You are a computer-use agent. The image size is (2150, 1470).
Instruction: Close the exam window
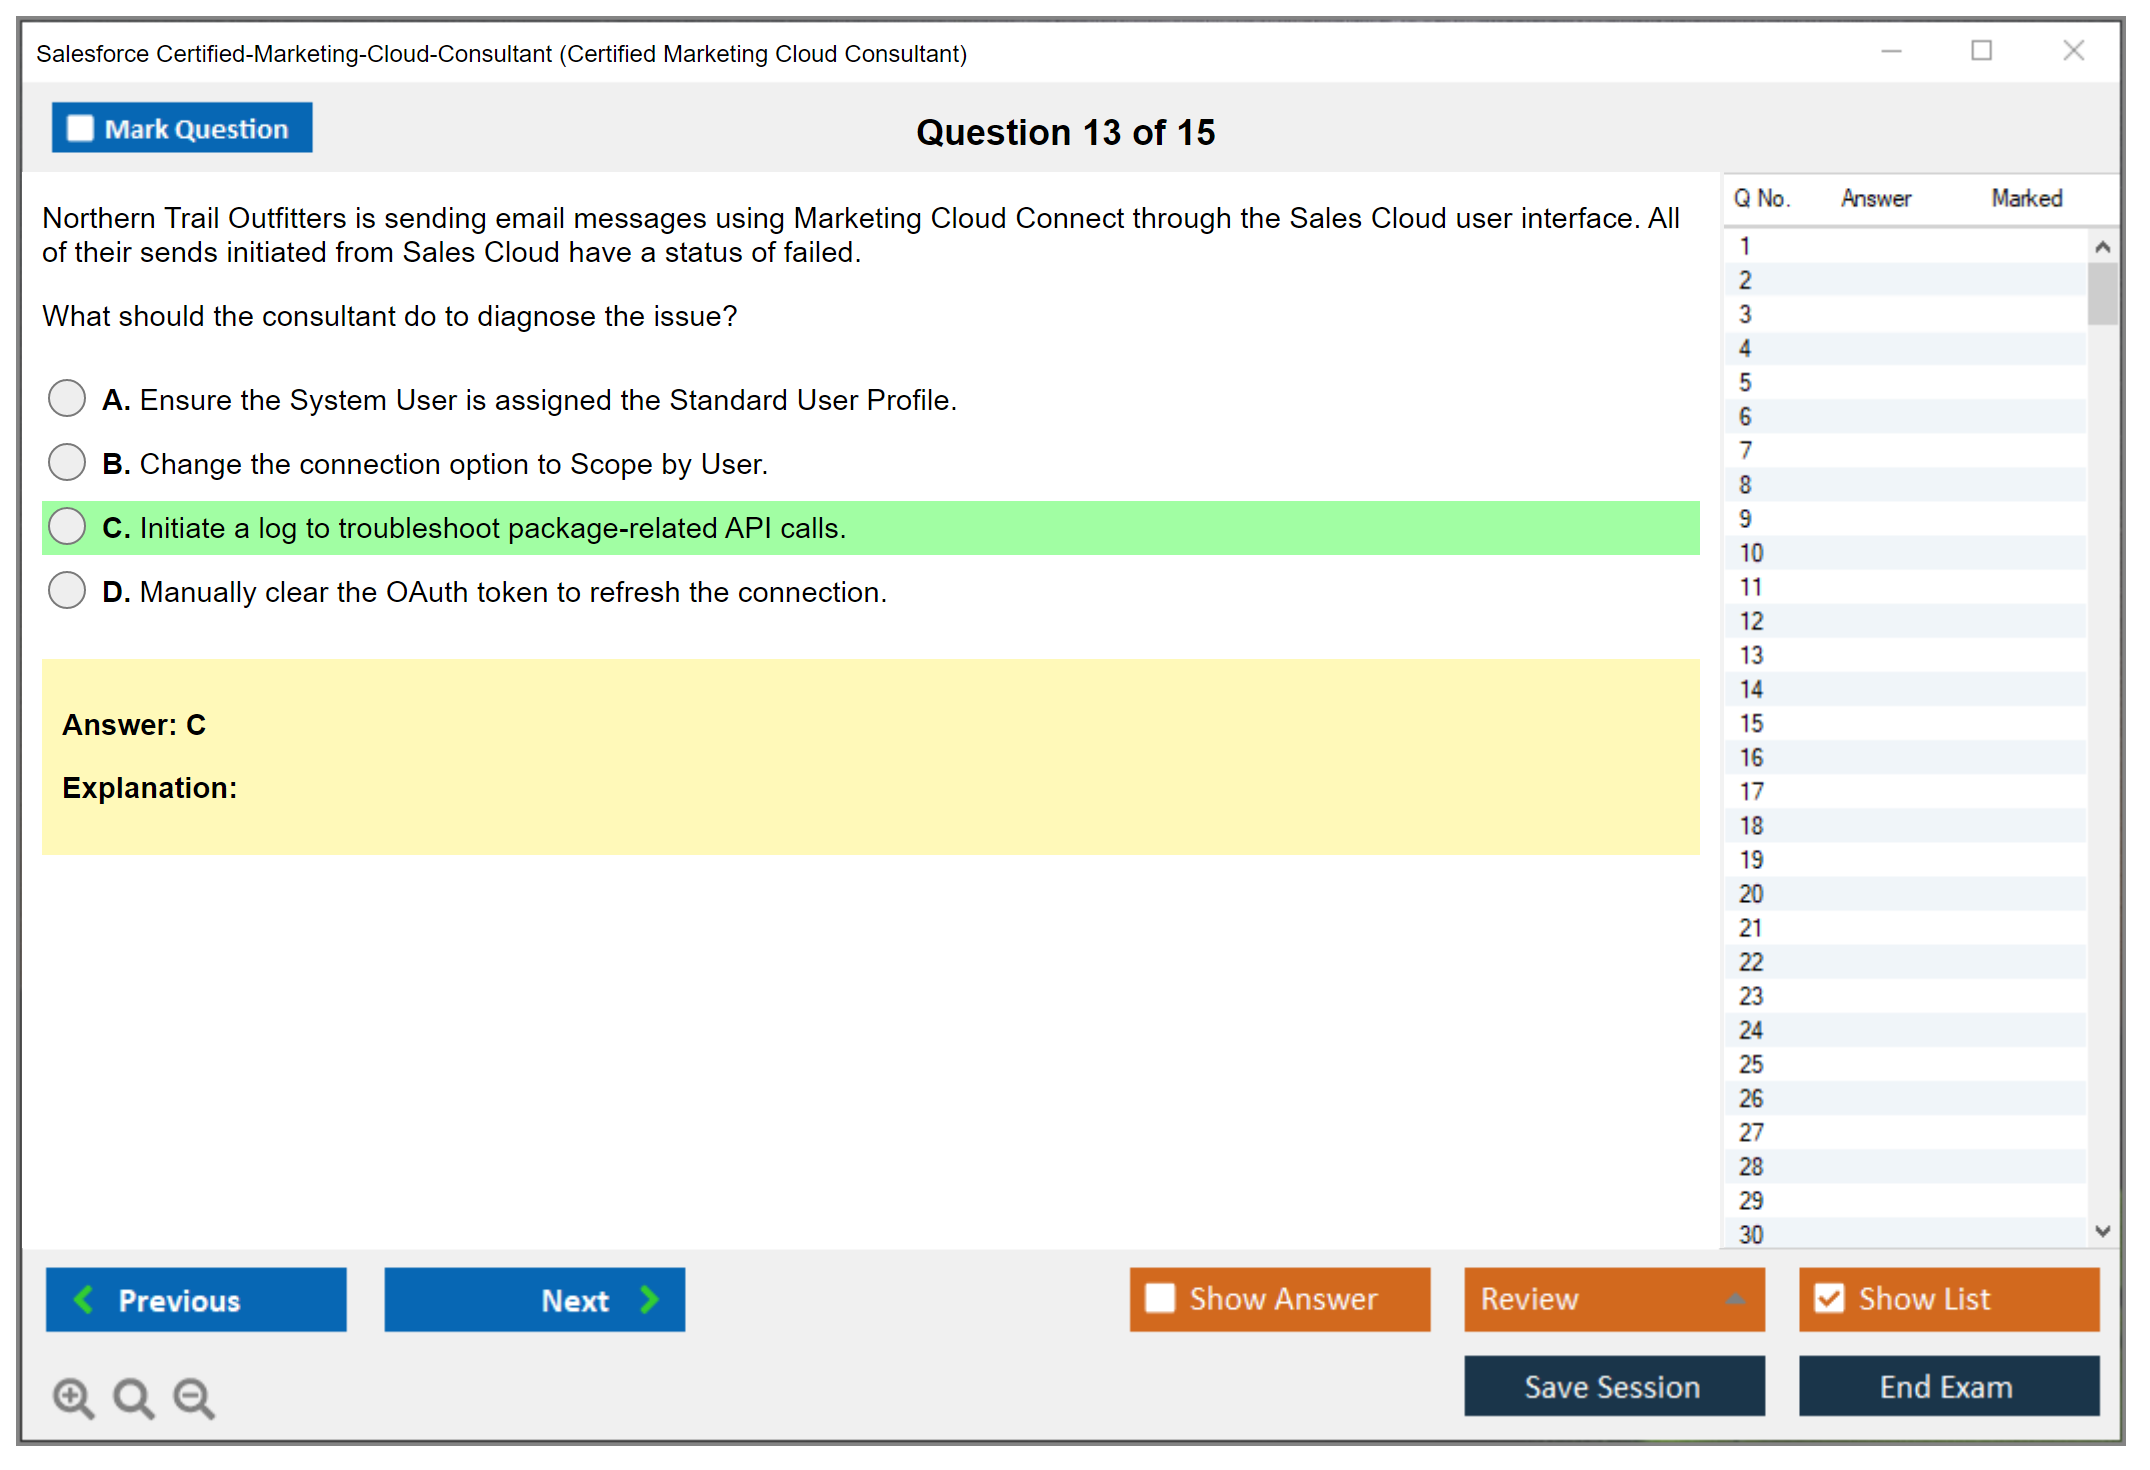pyautogui.click(x=2073, y=51)
